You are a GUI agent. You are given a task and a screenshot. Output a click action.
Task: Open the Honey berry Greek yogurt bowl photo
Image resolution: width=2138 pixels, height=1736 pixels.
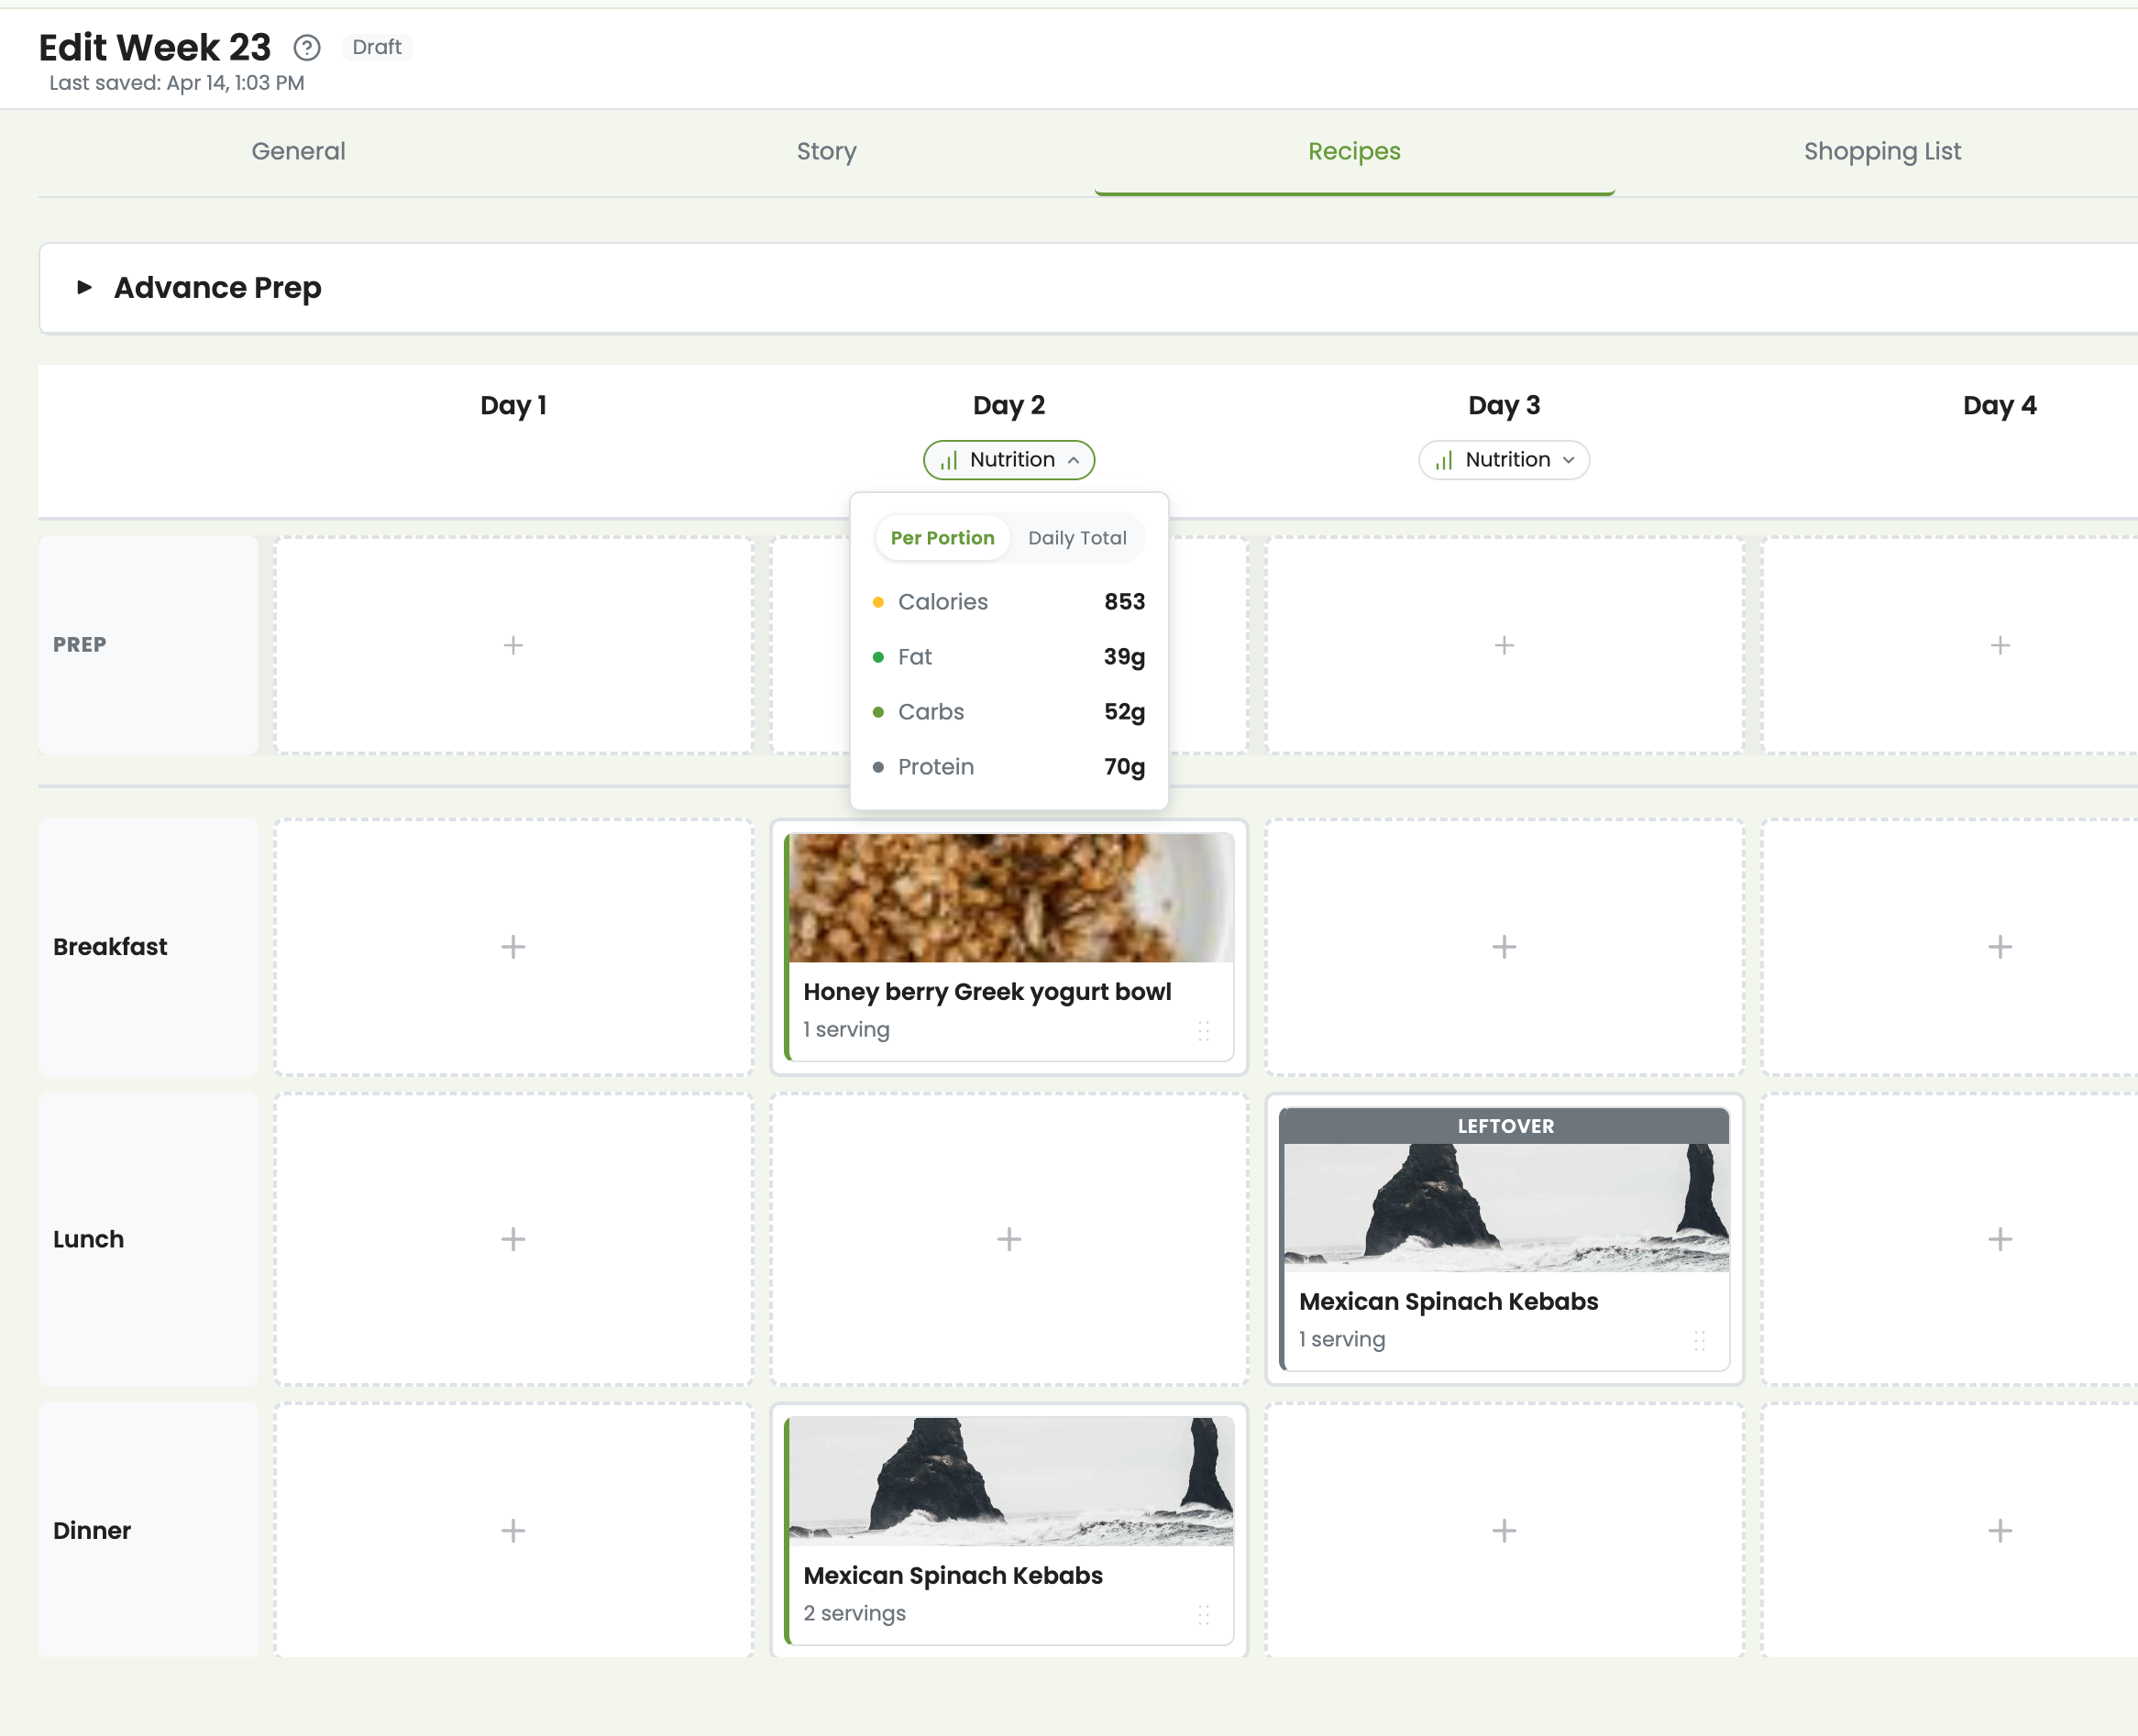point(1011,898)
